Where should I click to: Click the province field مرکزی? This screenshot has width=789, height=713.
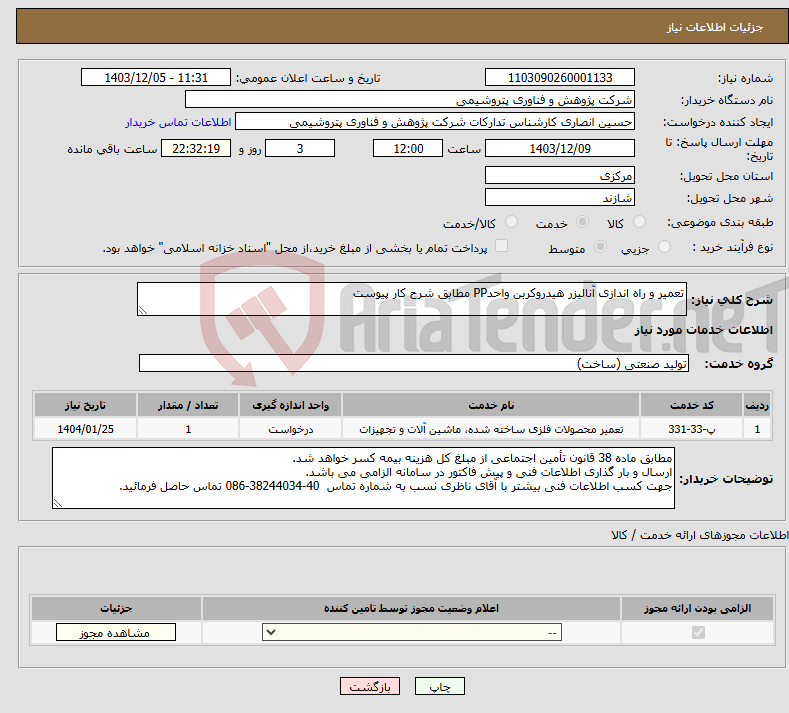560,176
